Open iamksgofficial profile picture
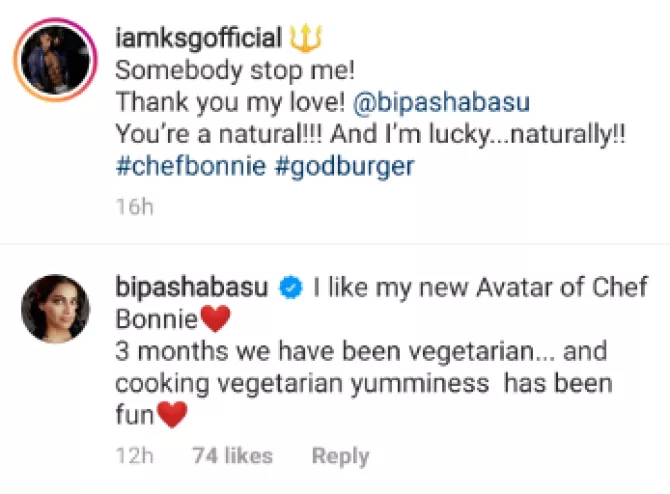 click(54, 60)
